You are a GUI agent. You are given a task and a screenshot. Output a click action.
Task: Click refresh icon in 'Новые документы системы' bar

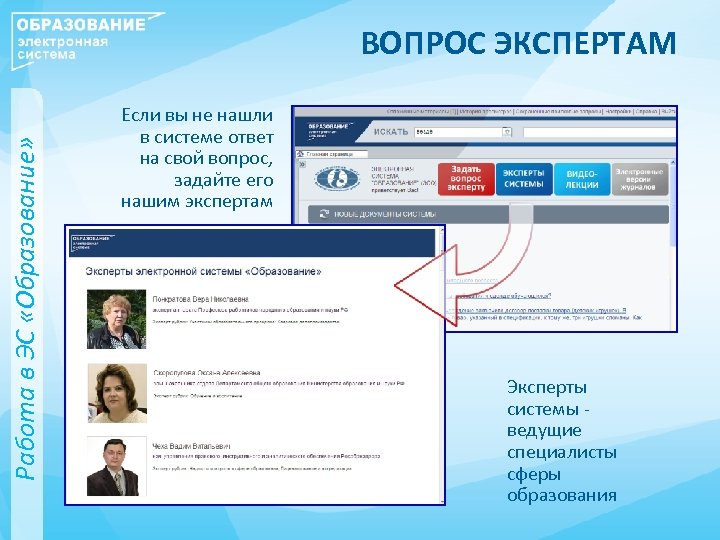(324, 214)
